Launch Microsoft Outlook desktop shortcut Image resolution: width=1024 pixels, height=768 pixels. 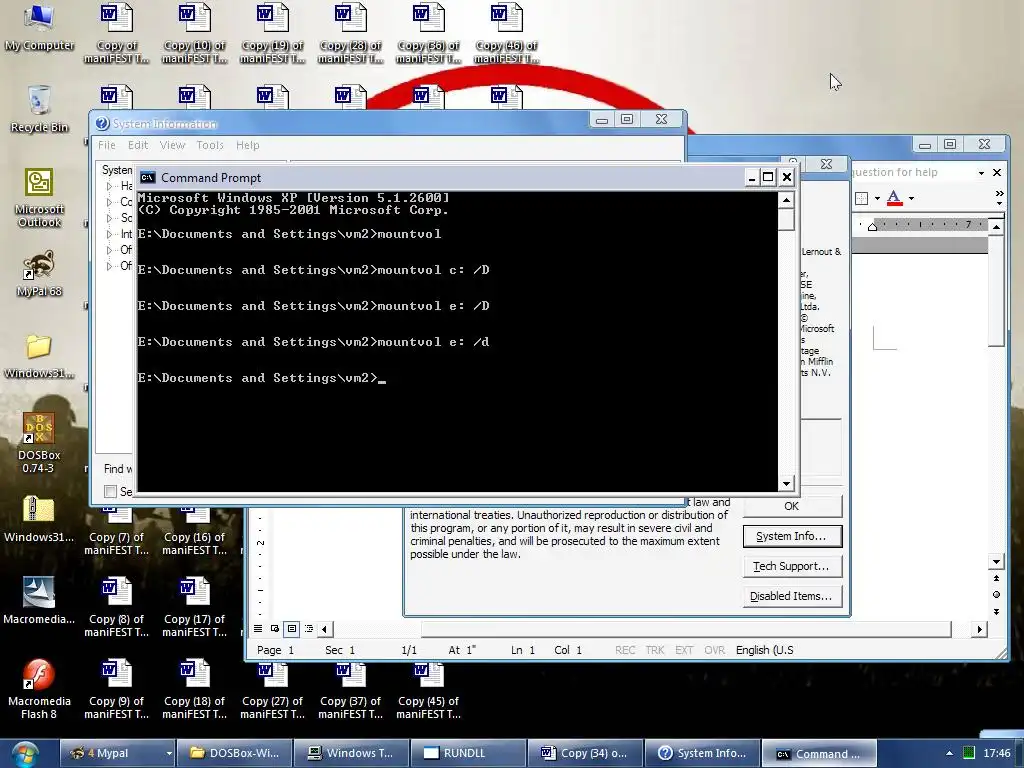coord(39,197)
